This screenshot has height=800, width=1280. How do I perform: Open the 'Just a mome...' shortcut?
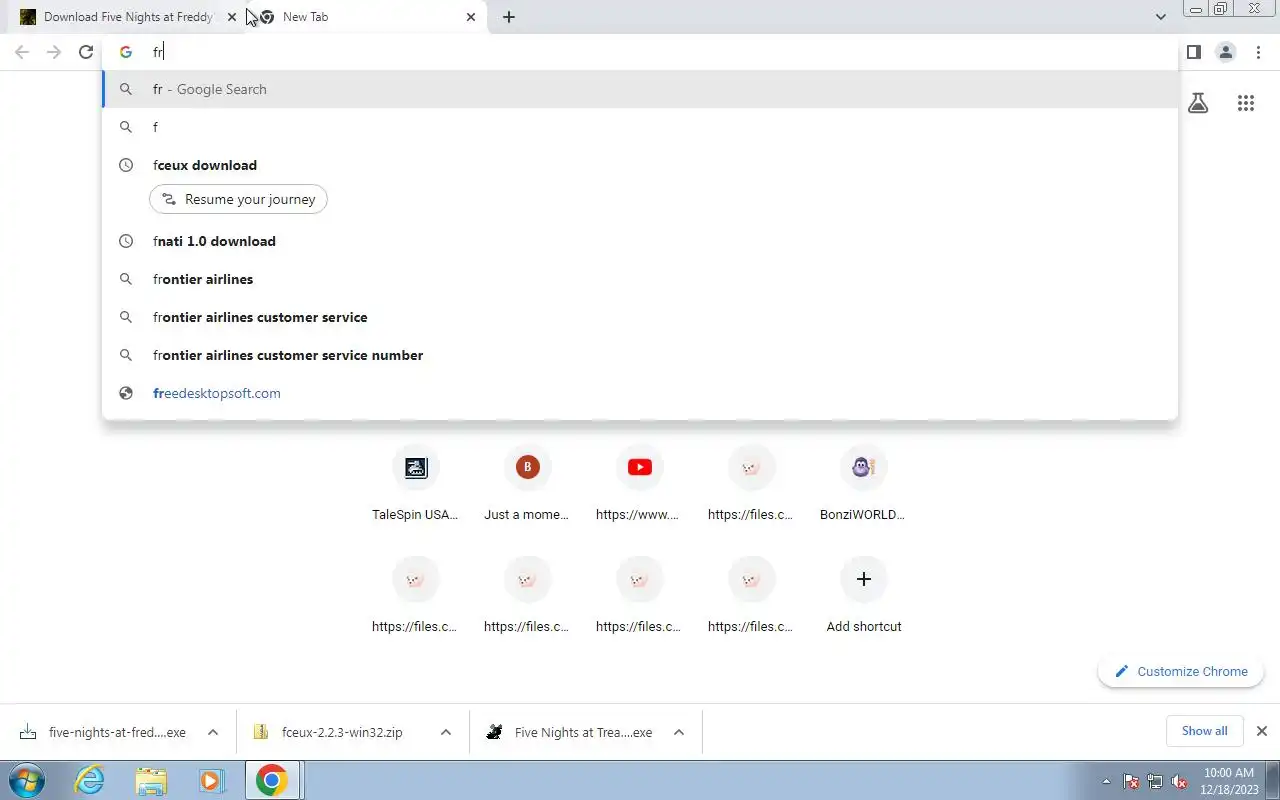pos(527,483)
